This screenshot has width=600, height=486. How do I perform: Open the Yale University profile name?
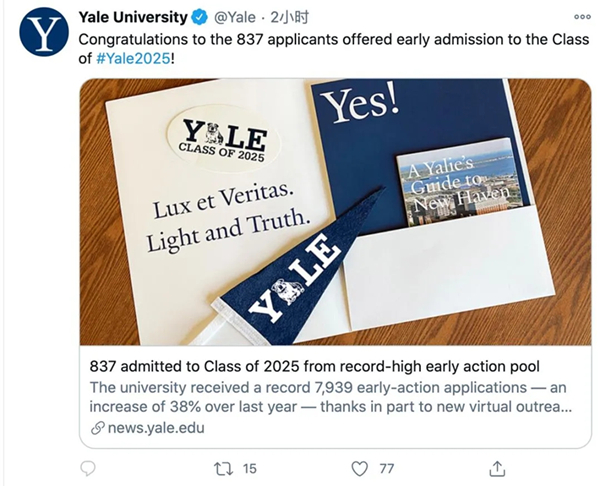click(132, 18)
